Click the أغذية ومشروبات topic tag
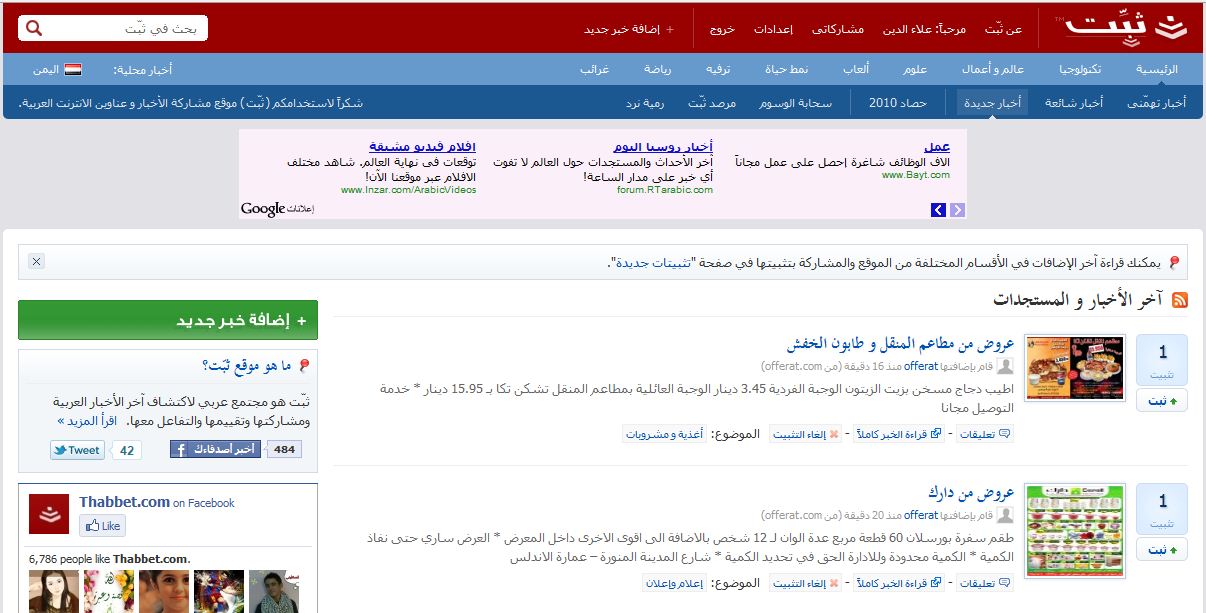This screenshot has width=1206, height=613. 665,434
